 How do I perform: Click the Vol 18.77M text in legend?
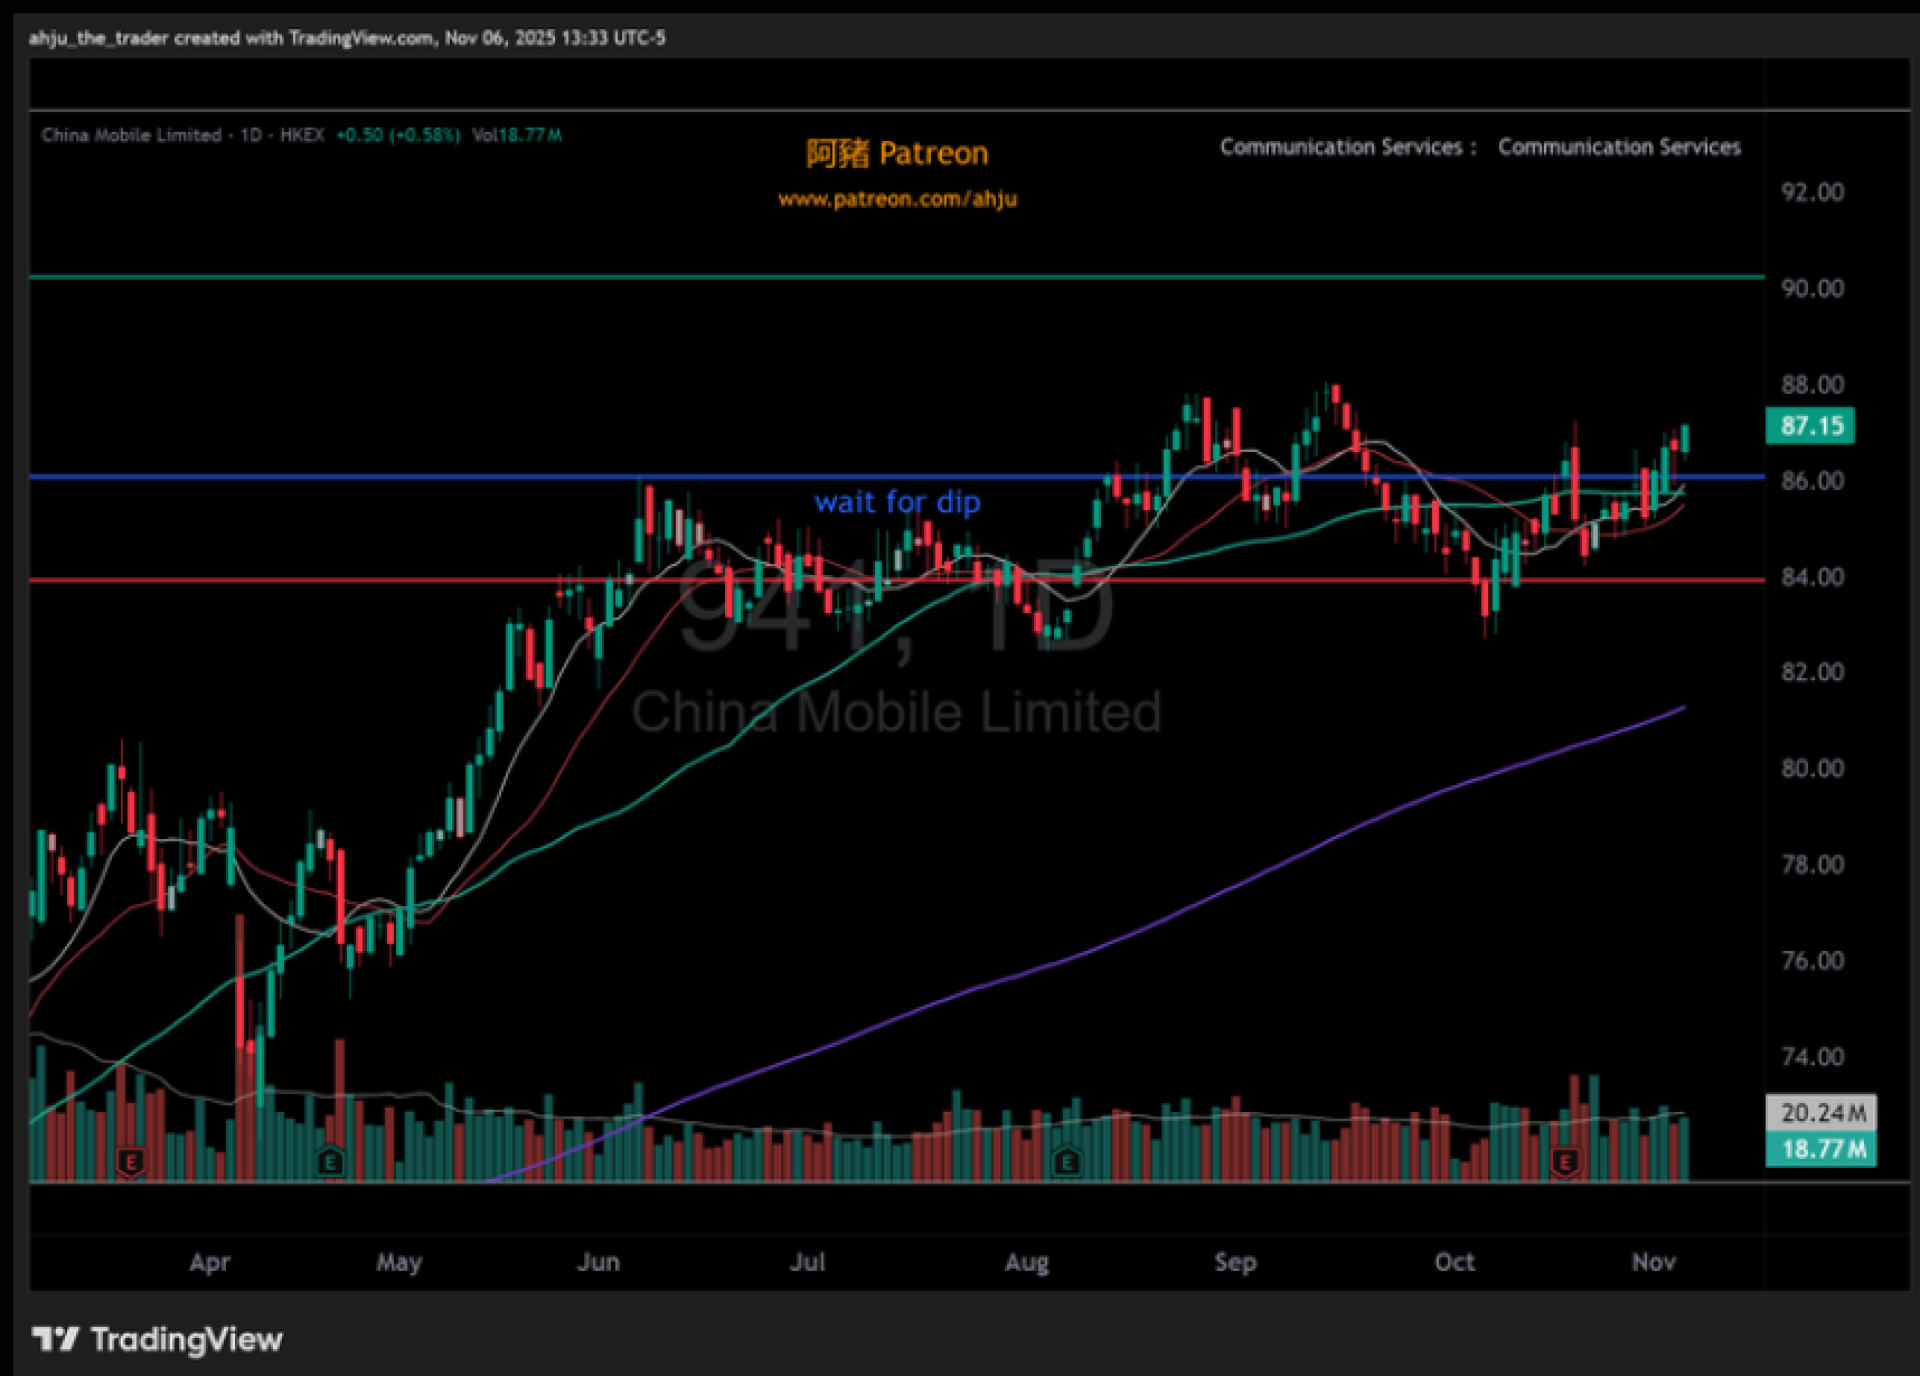click(x=516, y=135)
